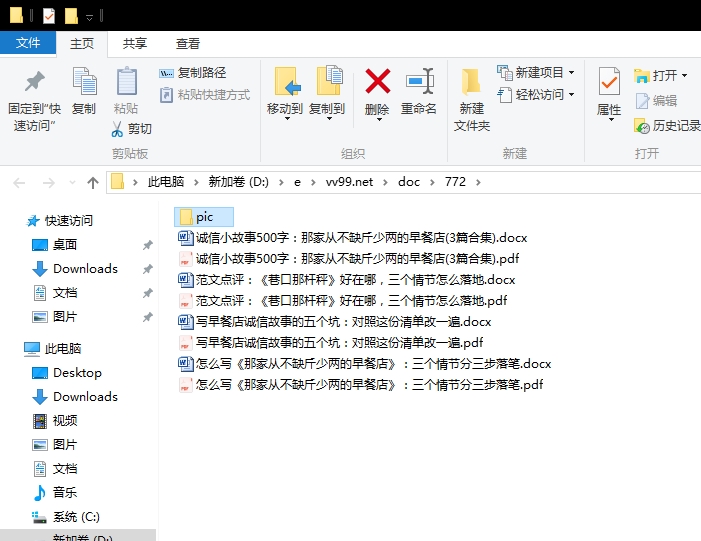Screen dimensions: 701x541
Task: Select Cut with scissors icon
Action: [132, 129]
